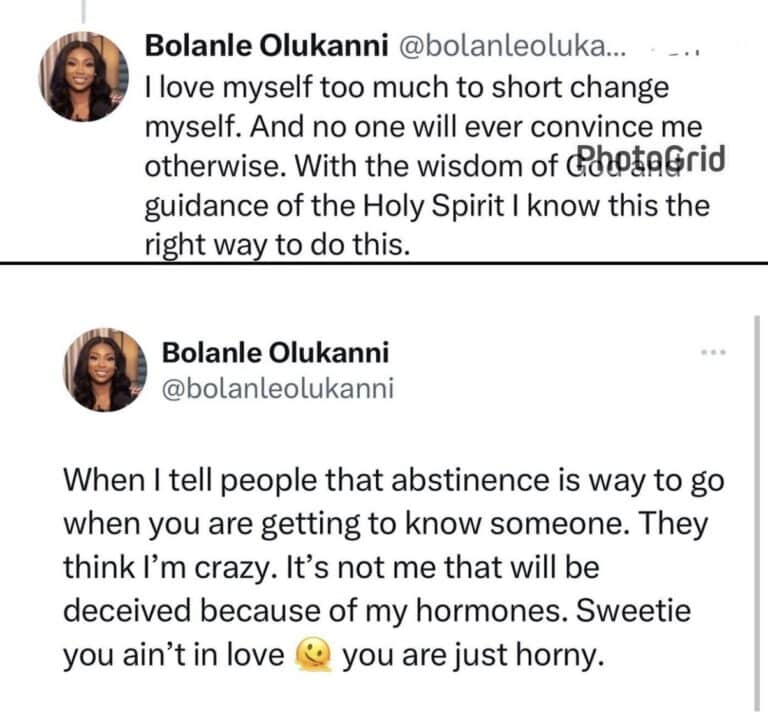Open the @bolanleolukanni handle link
This screenshot has width=768, height=714.
coord(277,387)
